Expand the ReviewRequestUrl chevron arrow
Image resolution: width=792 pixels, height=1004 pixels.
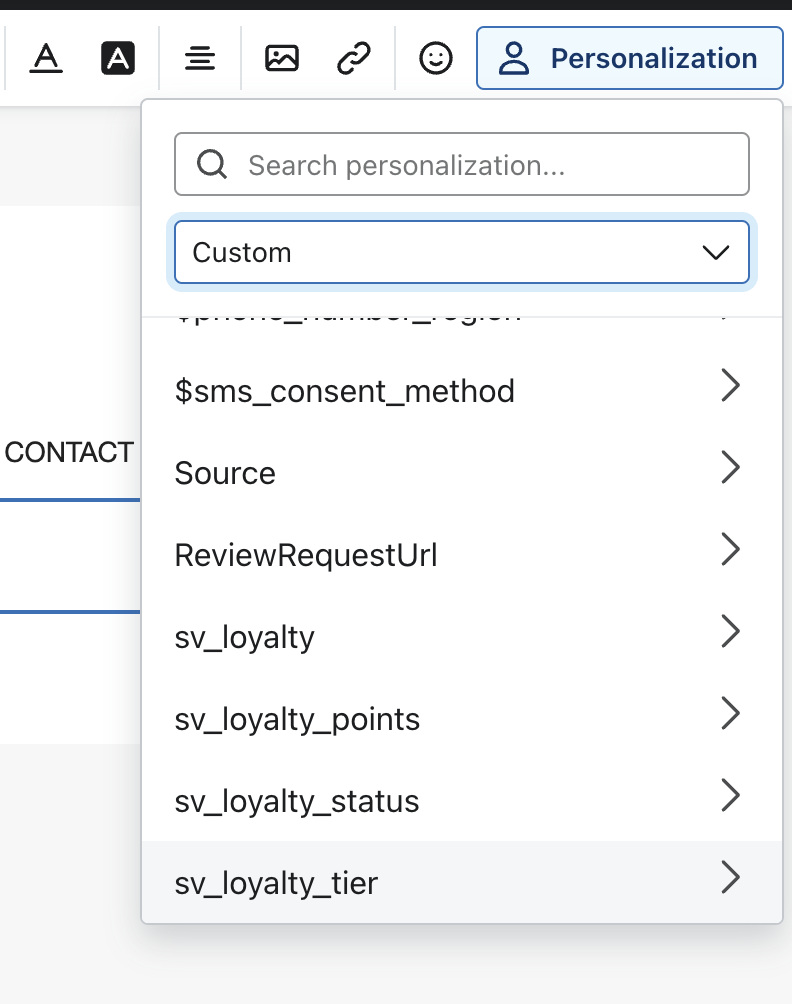point(730,549)
